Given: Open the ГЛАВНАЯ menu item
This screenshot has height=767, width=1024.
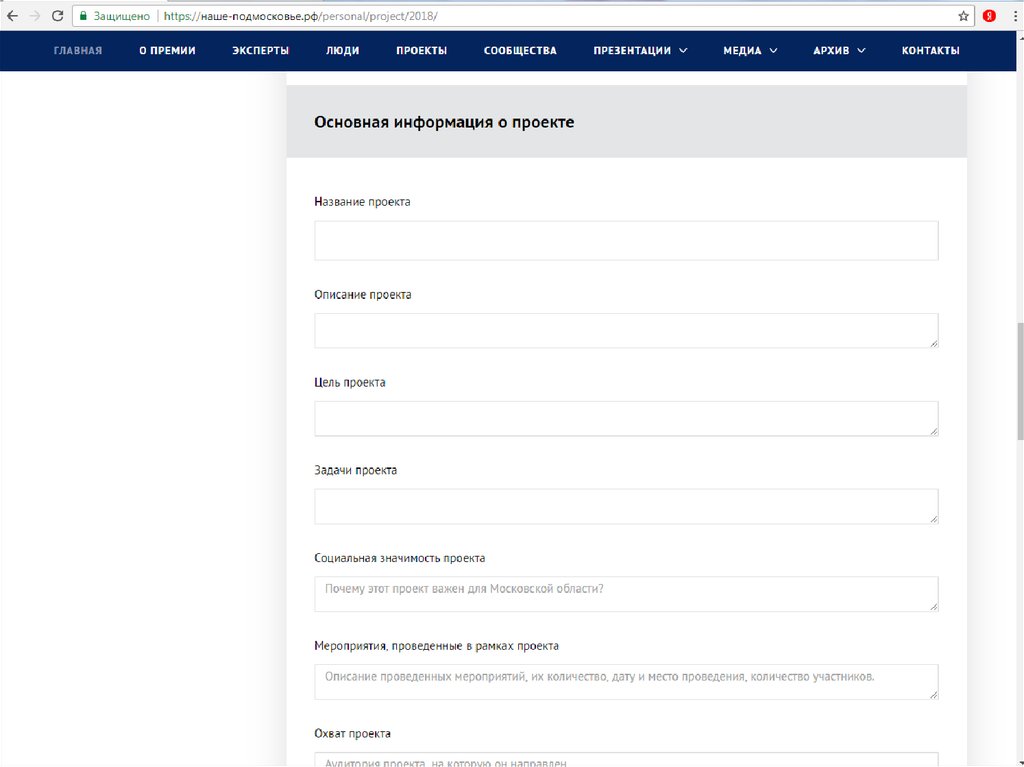Looking at the screenshot, I should click(x=78, y=50).
